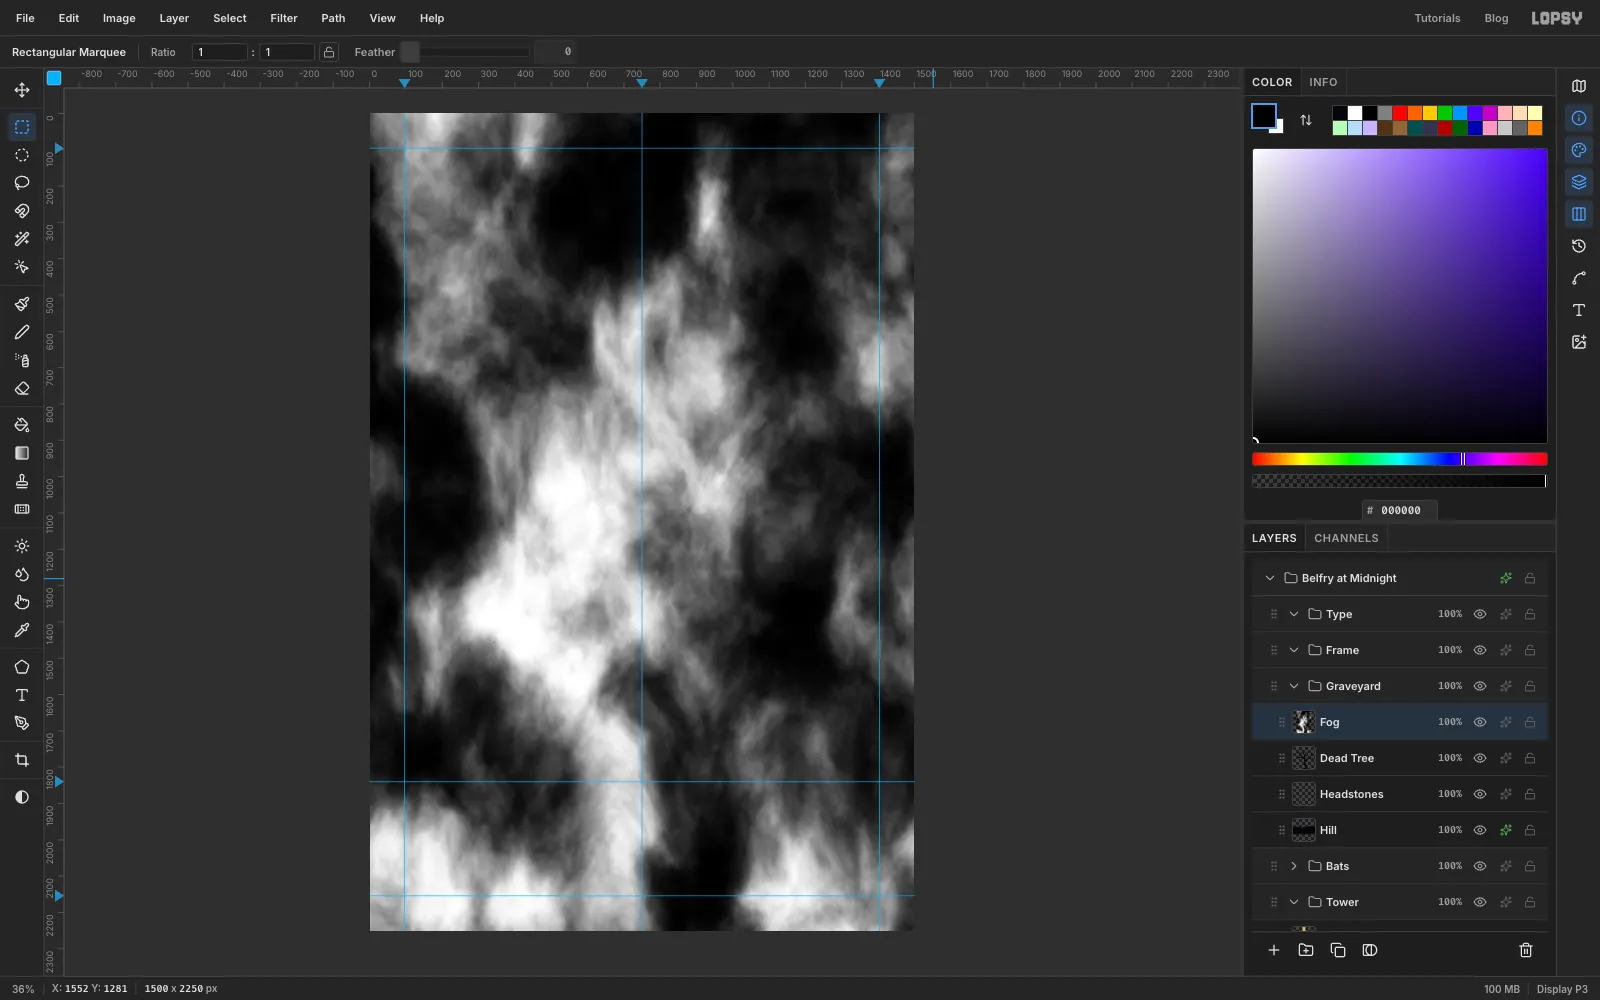
Task: Select the Elliptical Marquee tool
Action: (x=22, y=155)
